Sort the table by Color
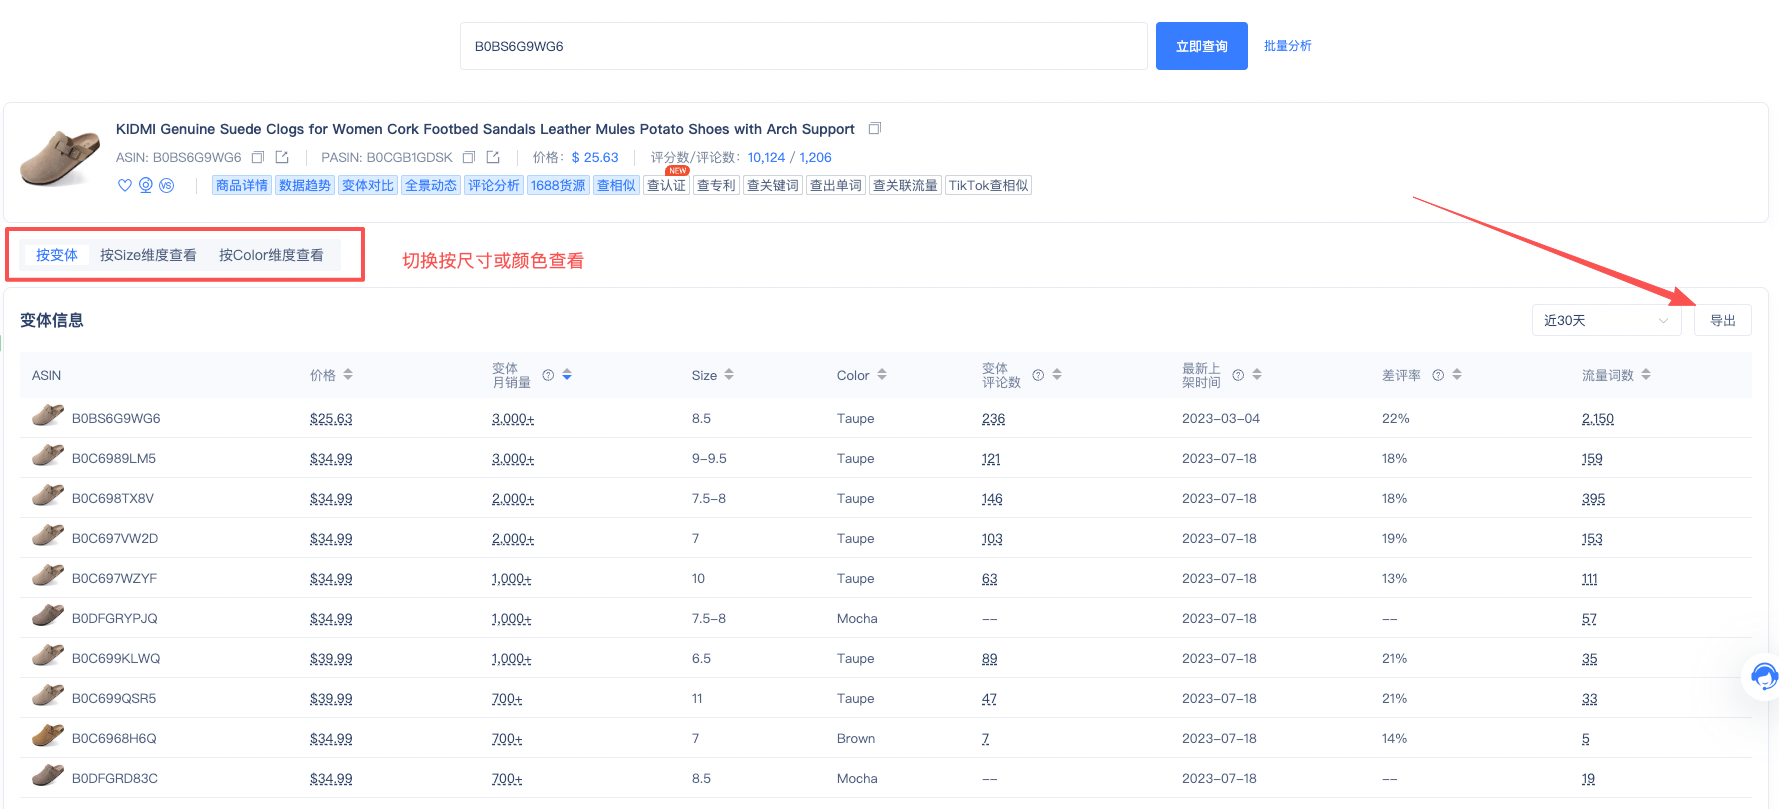Viewport: 1779px width, 809px height. (882, 375)
